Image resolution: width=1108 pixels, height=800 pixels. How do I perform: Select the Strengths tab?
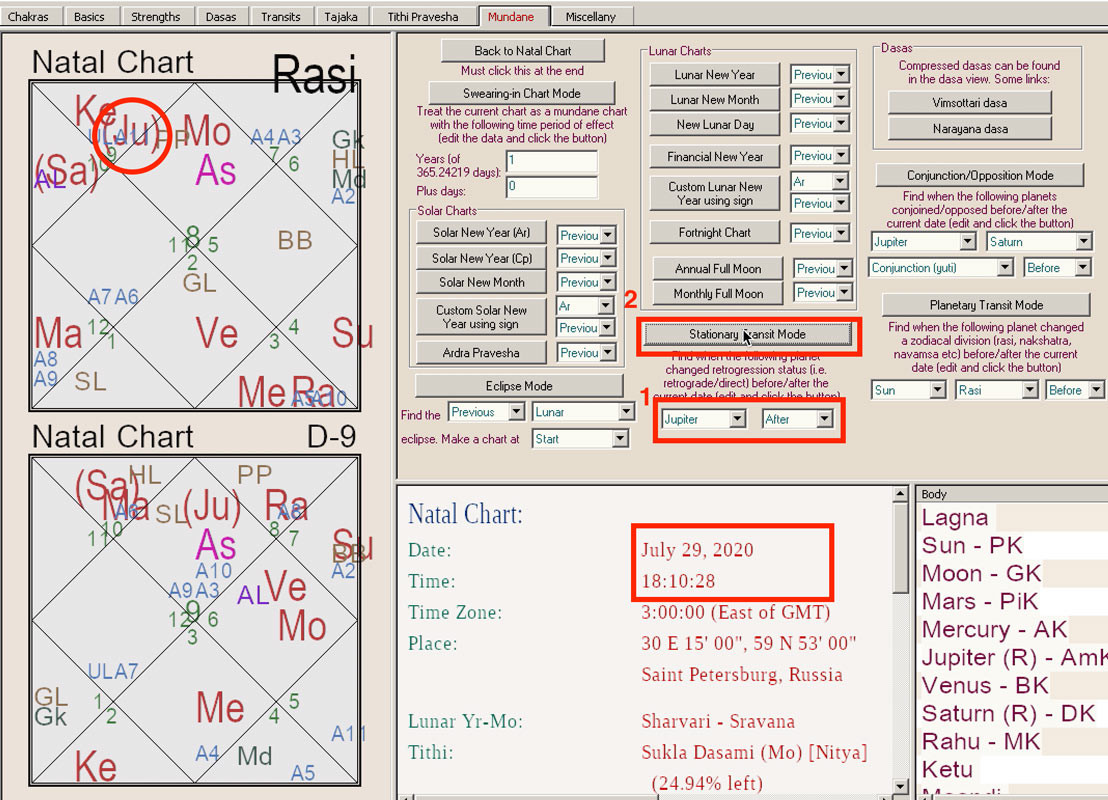pyautogui.click(x=155, y=16)
